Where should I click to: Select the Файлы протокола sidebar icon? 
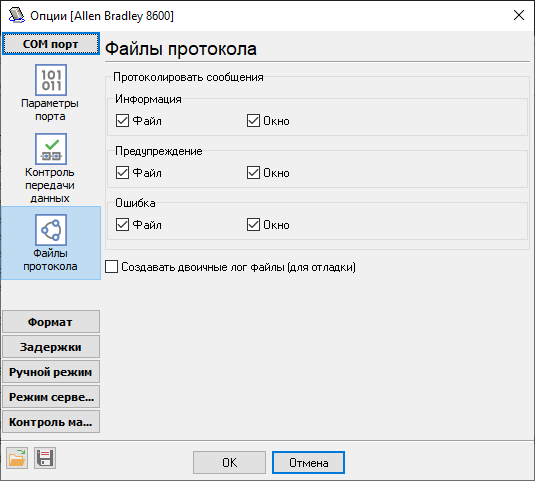(51, 230)
